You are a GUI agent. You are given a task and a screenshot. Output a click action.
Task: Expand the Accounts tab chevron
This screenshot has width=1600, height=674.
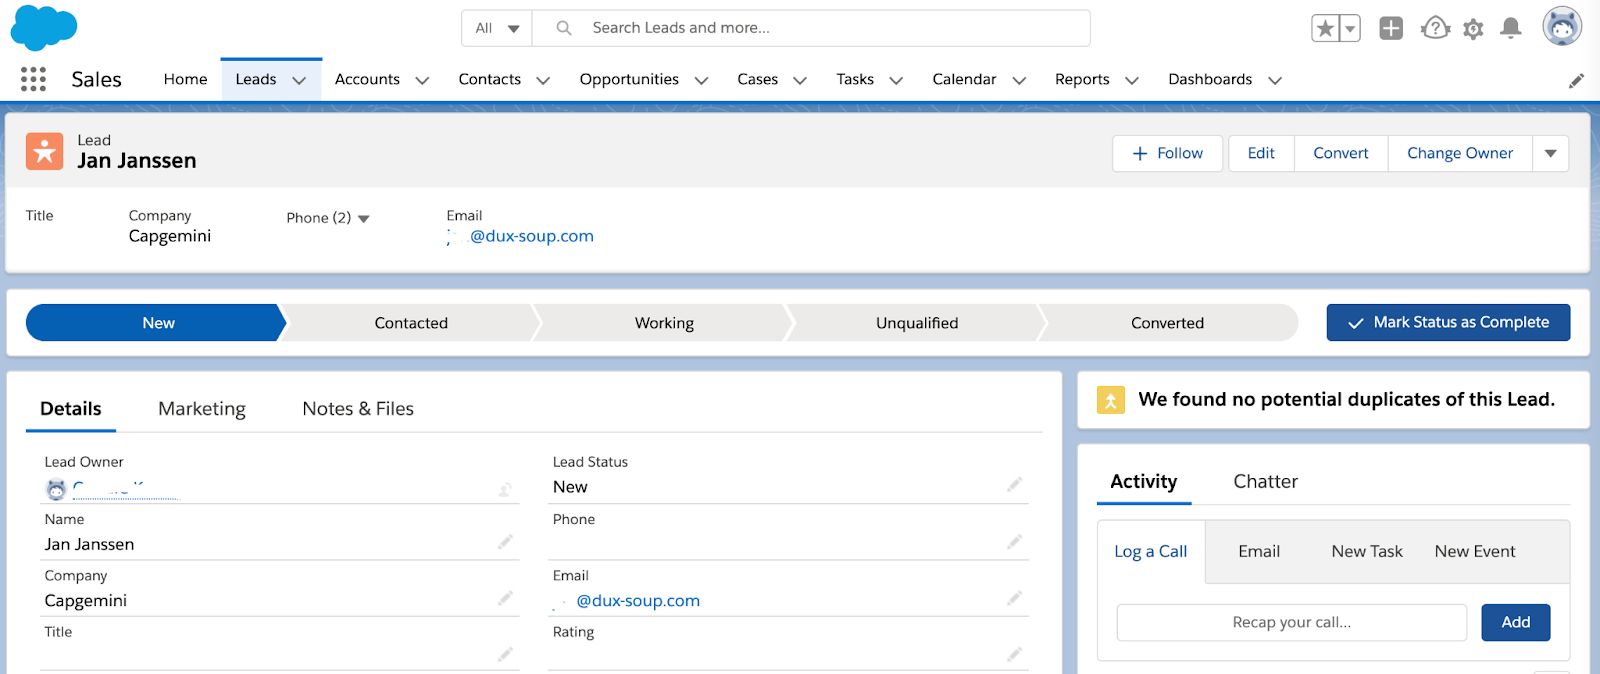(x=422, y=80)
